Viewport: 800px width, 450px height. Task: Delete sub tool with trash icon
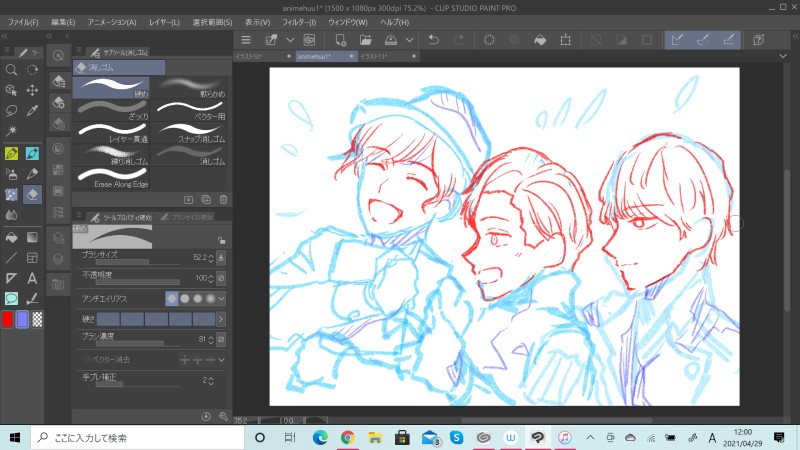point(223,199)
